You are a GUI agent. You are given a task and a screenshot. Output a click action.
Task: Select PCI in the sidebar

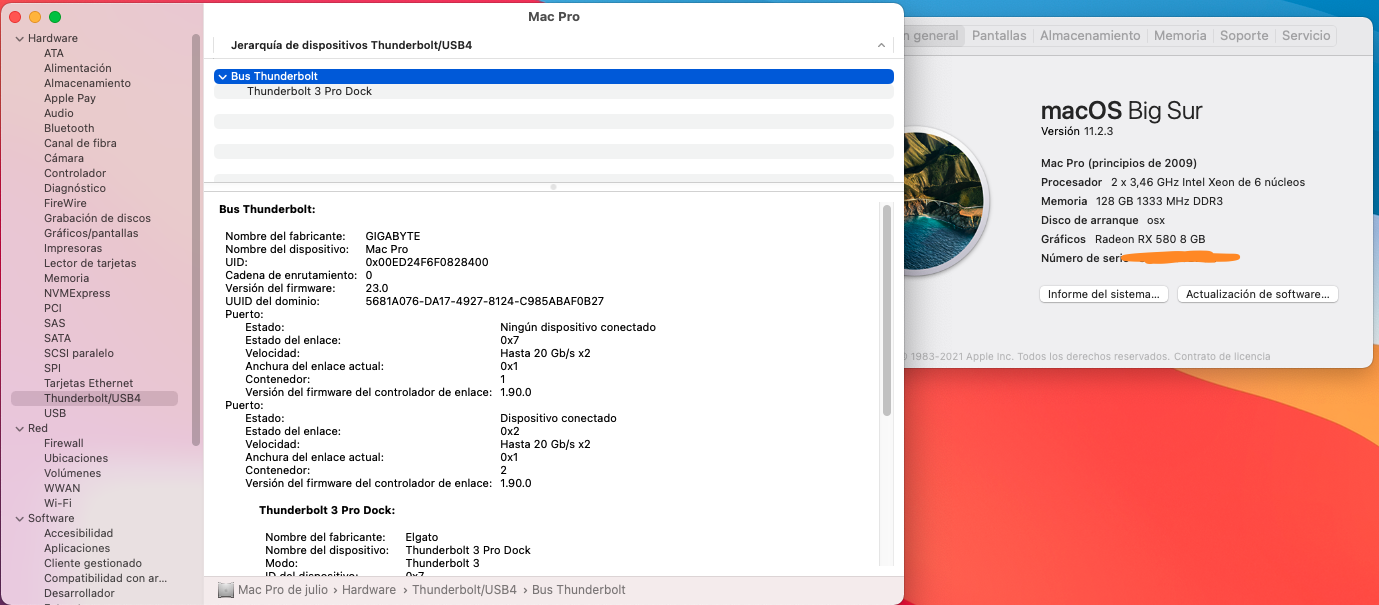53,308
